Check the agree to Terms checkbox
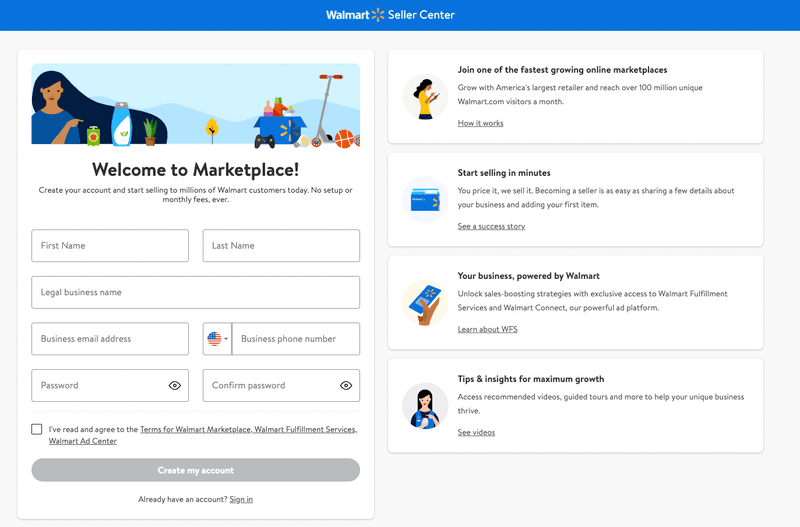The image size is (800, 527). coord(37,430)
